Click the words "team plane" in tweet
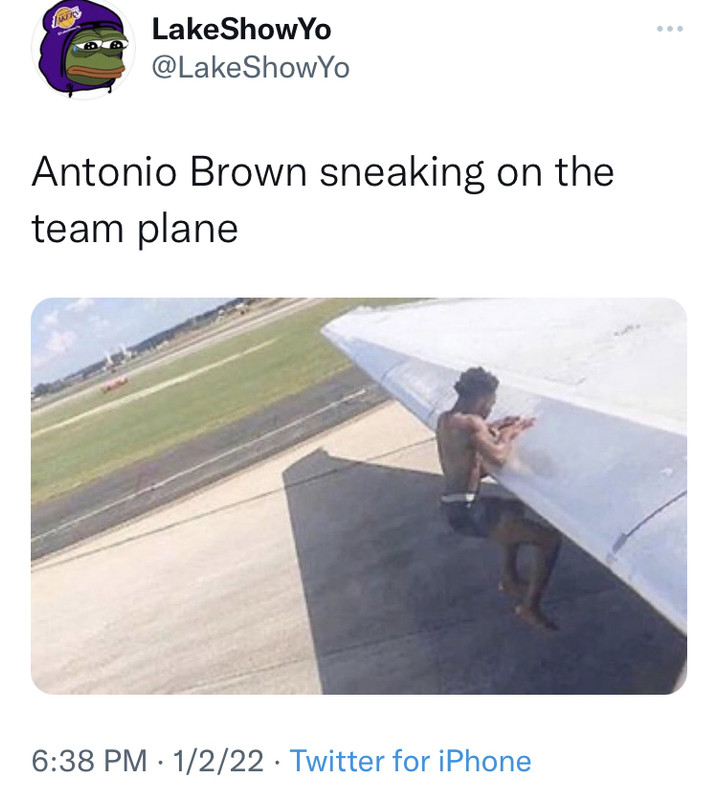The width and height of the screenshot is (718, 800). [135, 229]
